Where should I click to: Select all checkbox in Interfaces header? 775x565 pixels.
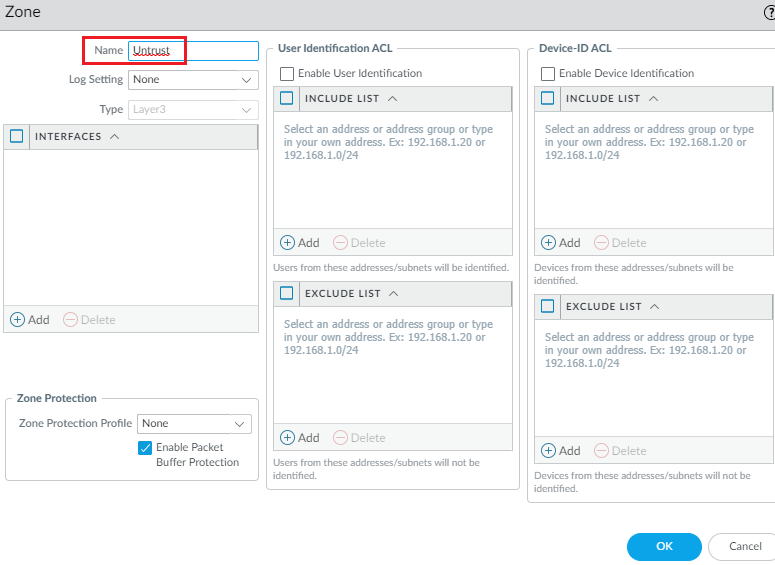[x=16, y=137]
